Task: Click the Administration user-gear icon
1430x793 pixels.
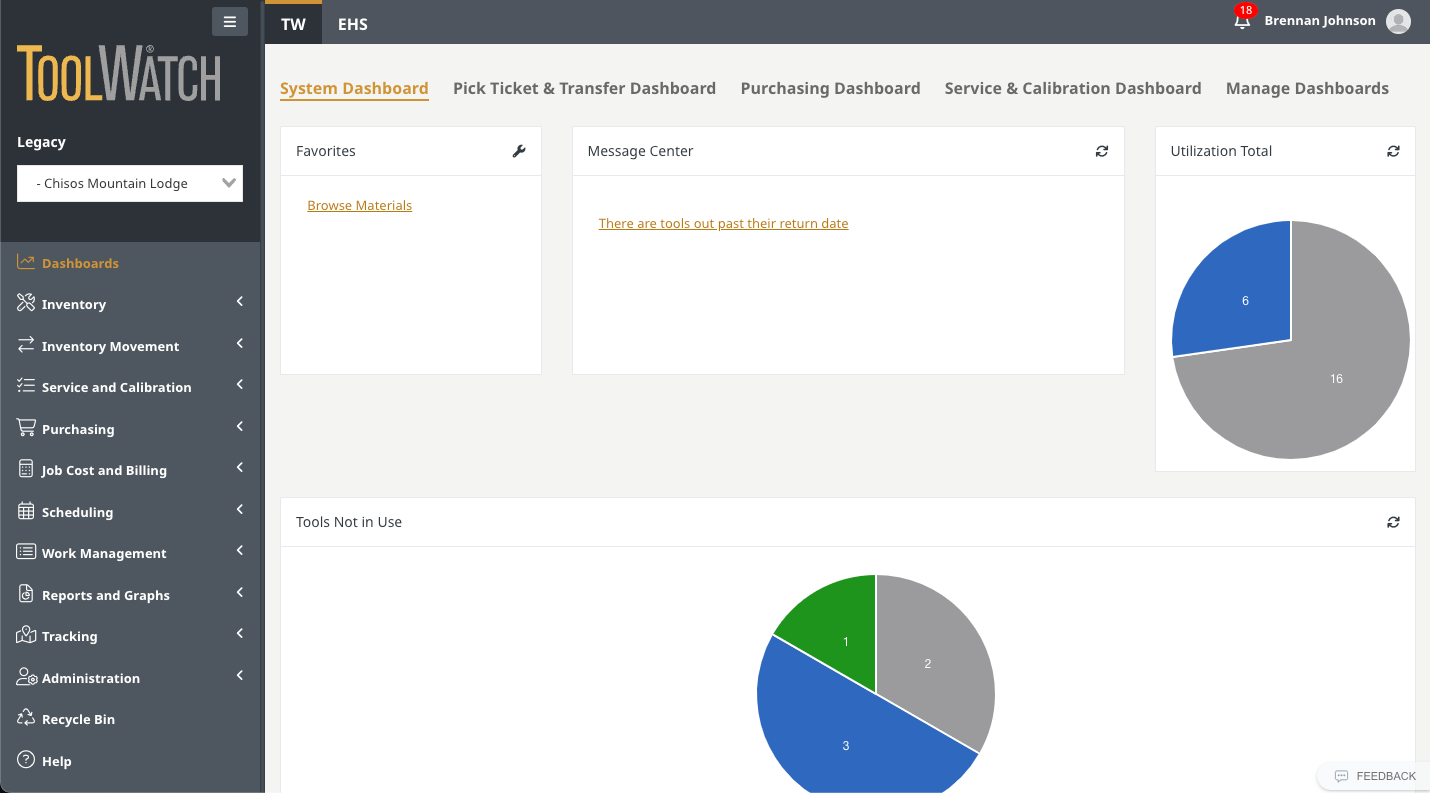Action: 26,677
